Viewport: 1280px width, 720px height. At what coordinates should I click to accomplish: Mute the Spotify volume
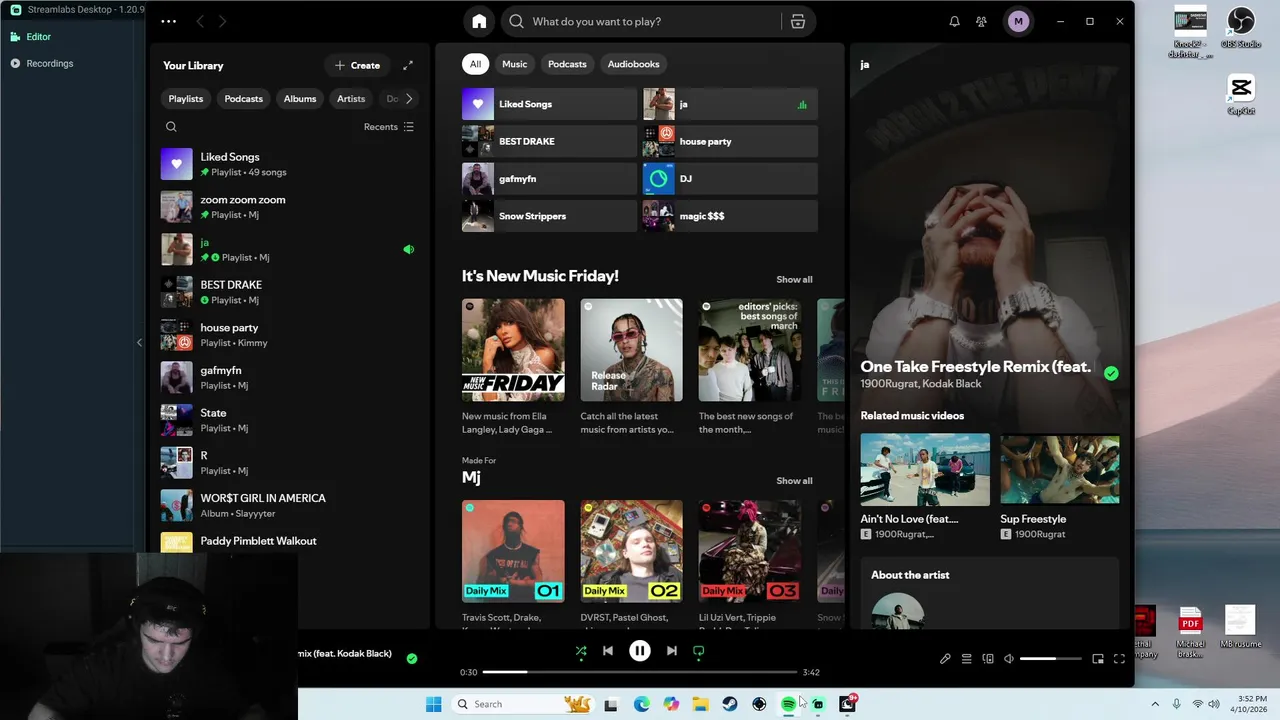pos(1009,659)
